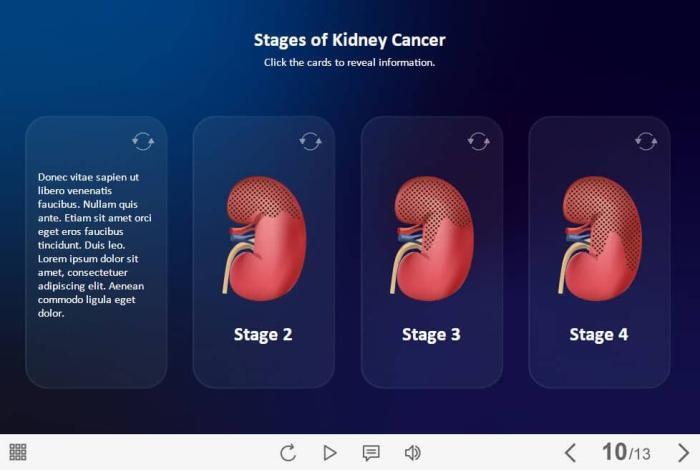Click the Stage 2 kidney illustration
The height and width of the screenshot is (470, 700).
tap(263, 238)
